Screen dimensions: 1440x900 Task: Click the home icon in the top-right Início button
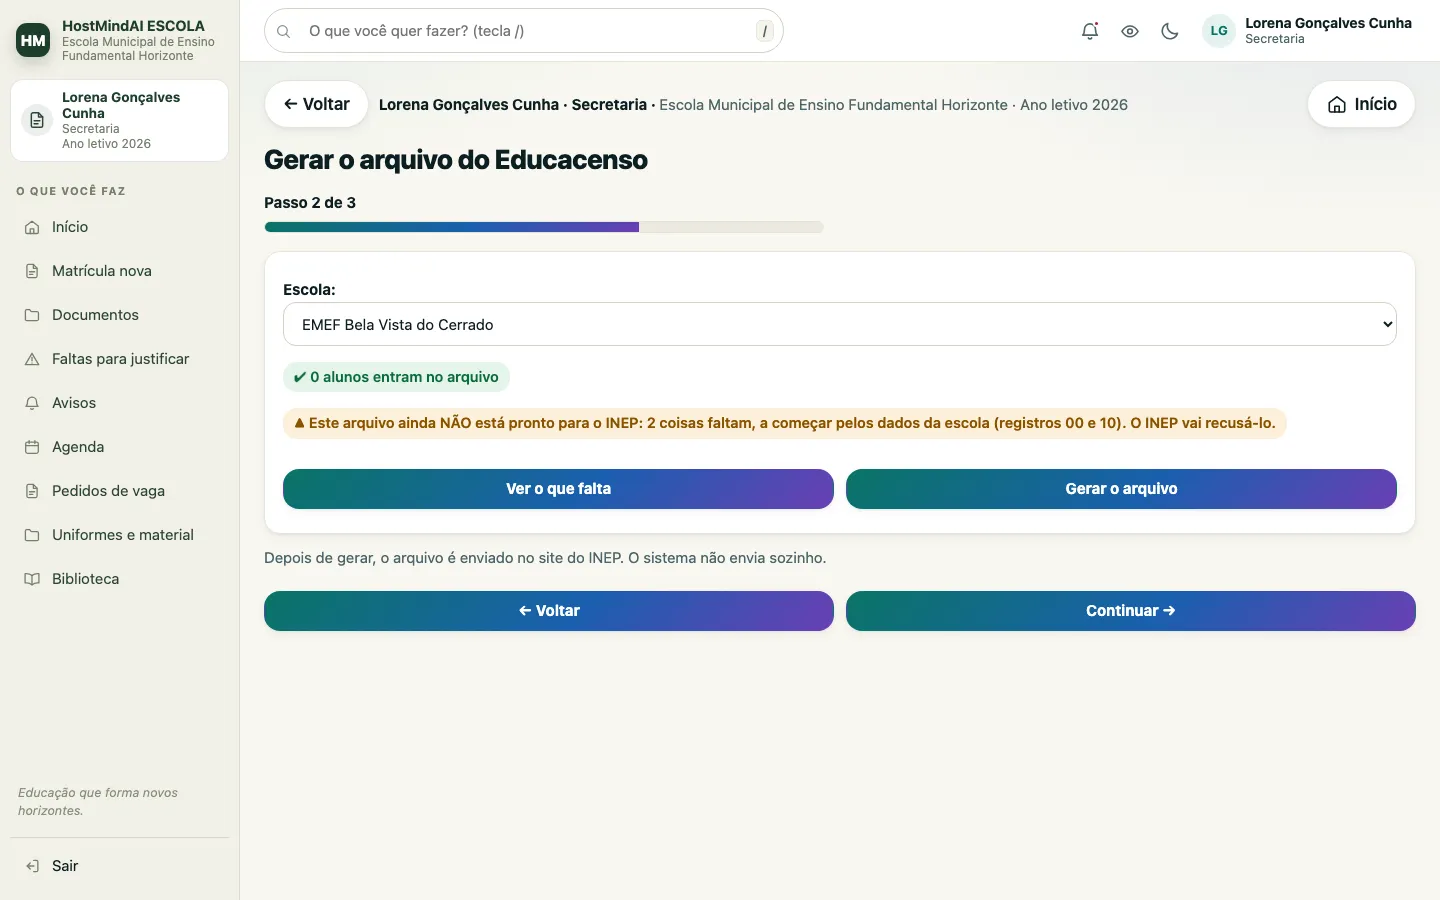[x=1337, y=105]
